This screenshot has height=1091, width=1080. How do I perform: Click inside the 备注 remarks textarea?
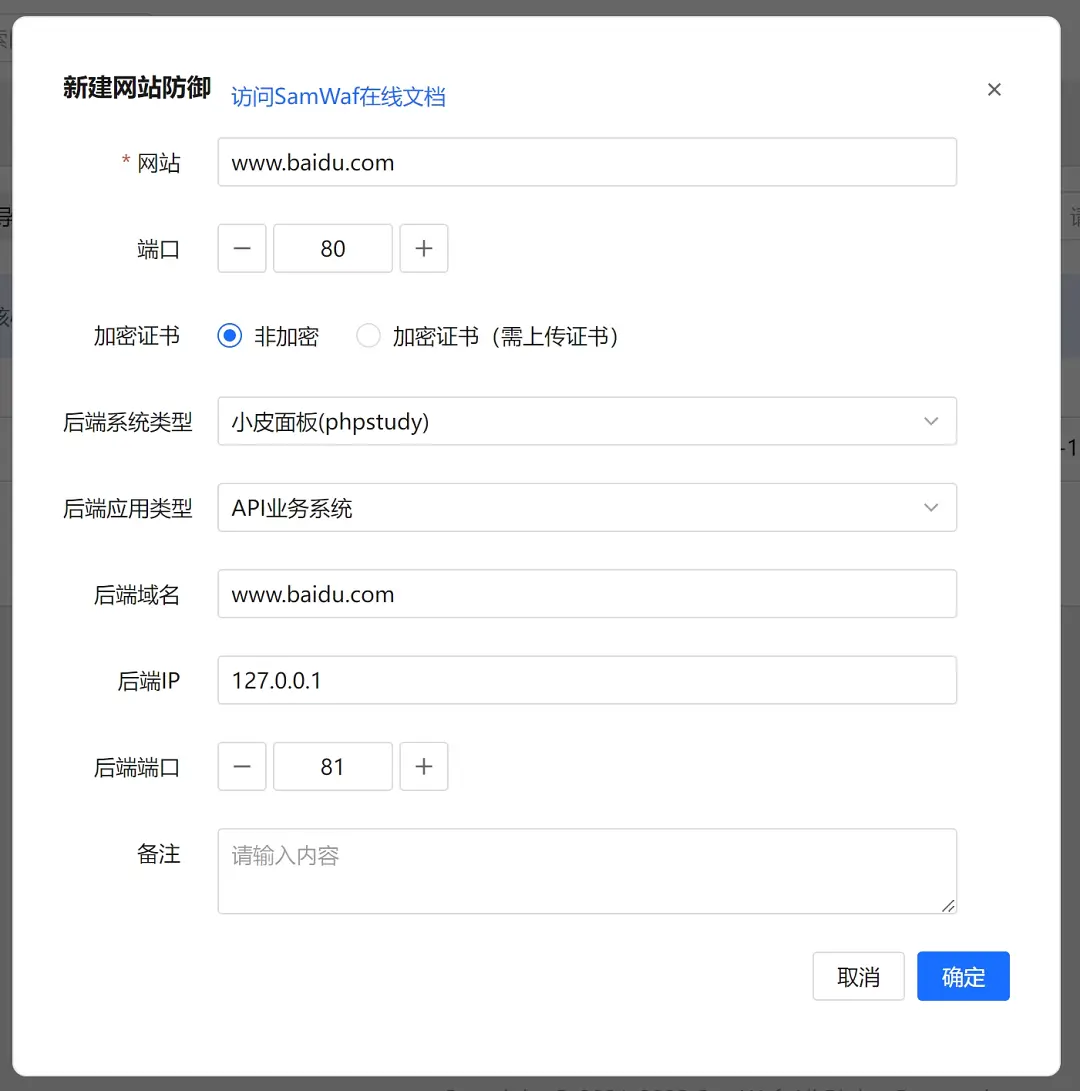(x=587, y=870)
